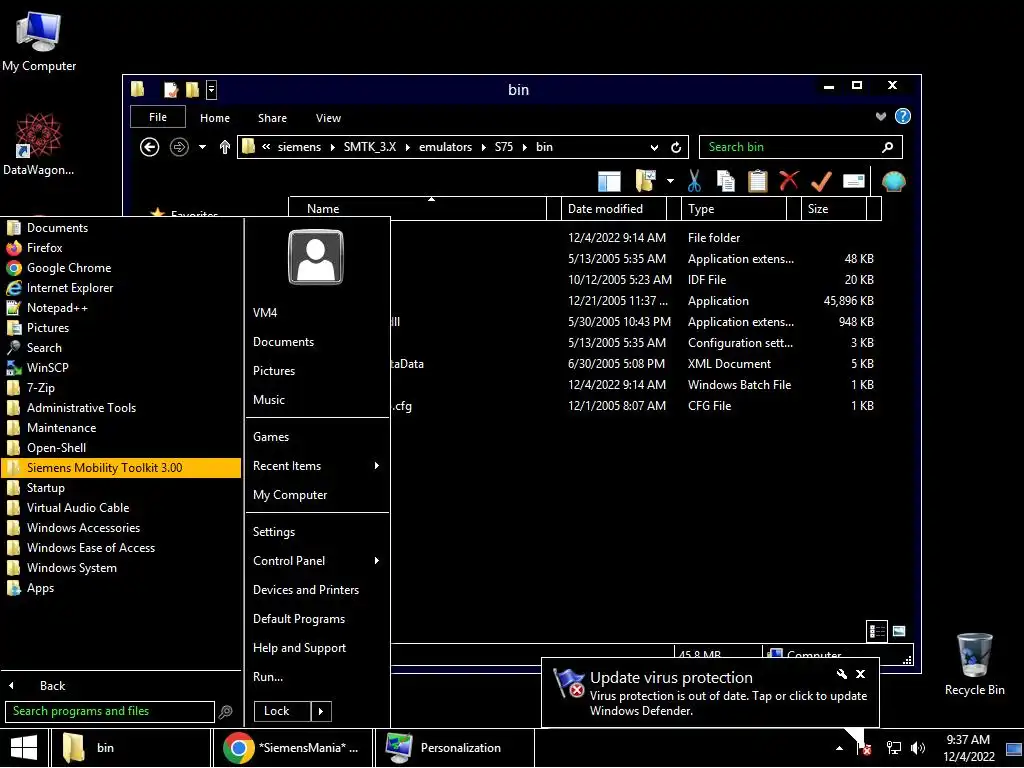The image size is (1024, 768).
Task: Switch to Details view icon at bottom right
Action: click(877, 631)
